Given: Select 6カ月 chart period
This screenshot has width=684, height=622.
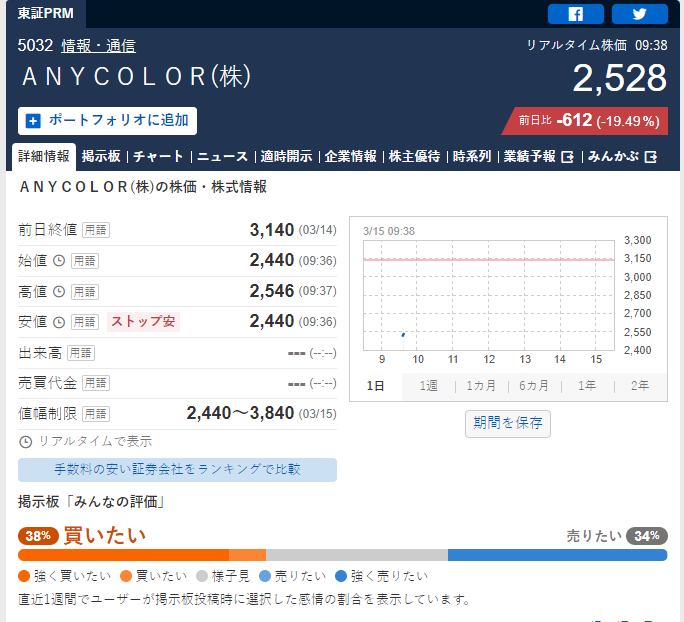Looking at the screenshot, I should 534,386.
